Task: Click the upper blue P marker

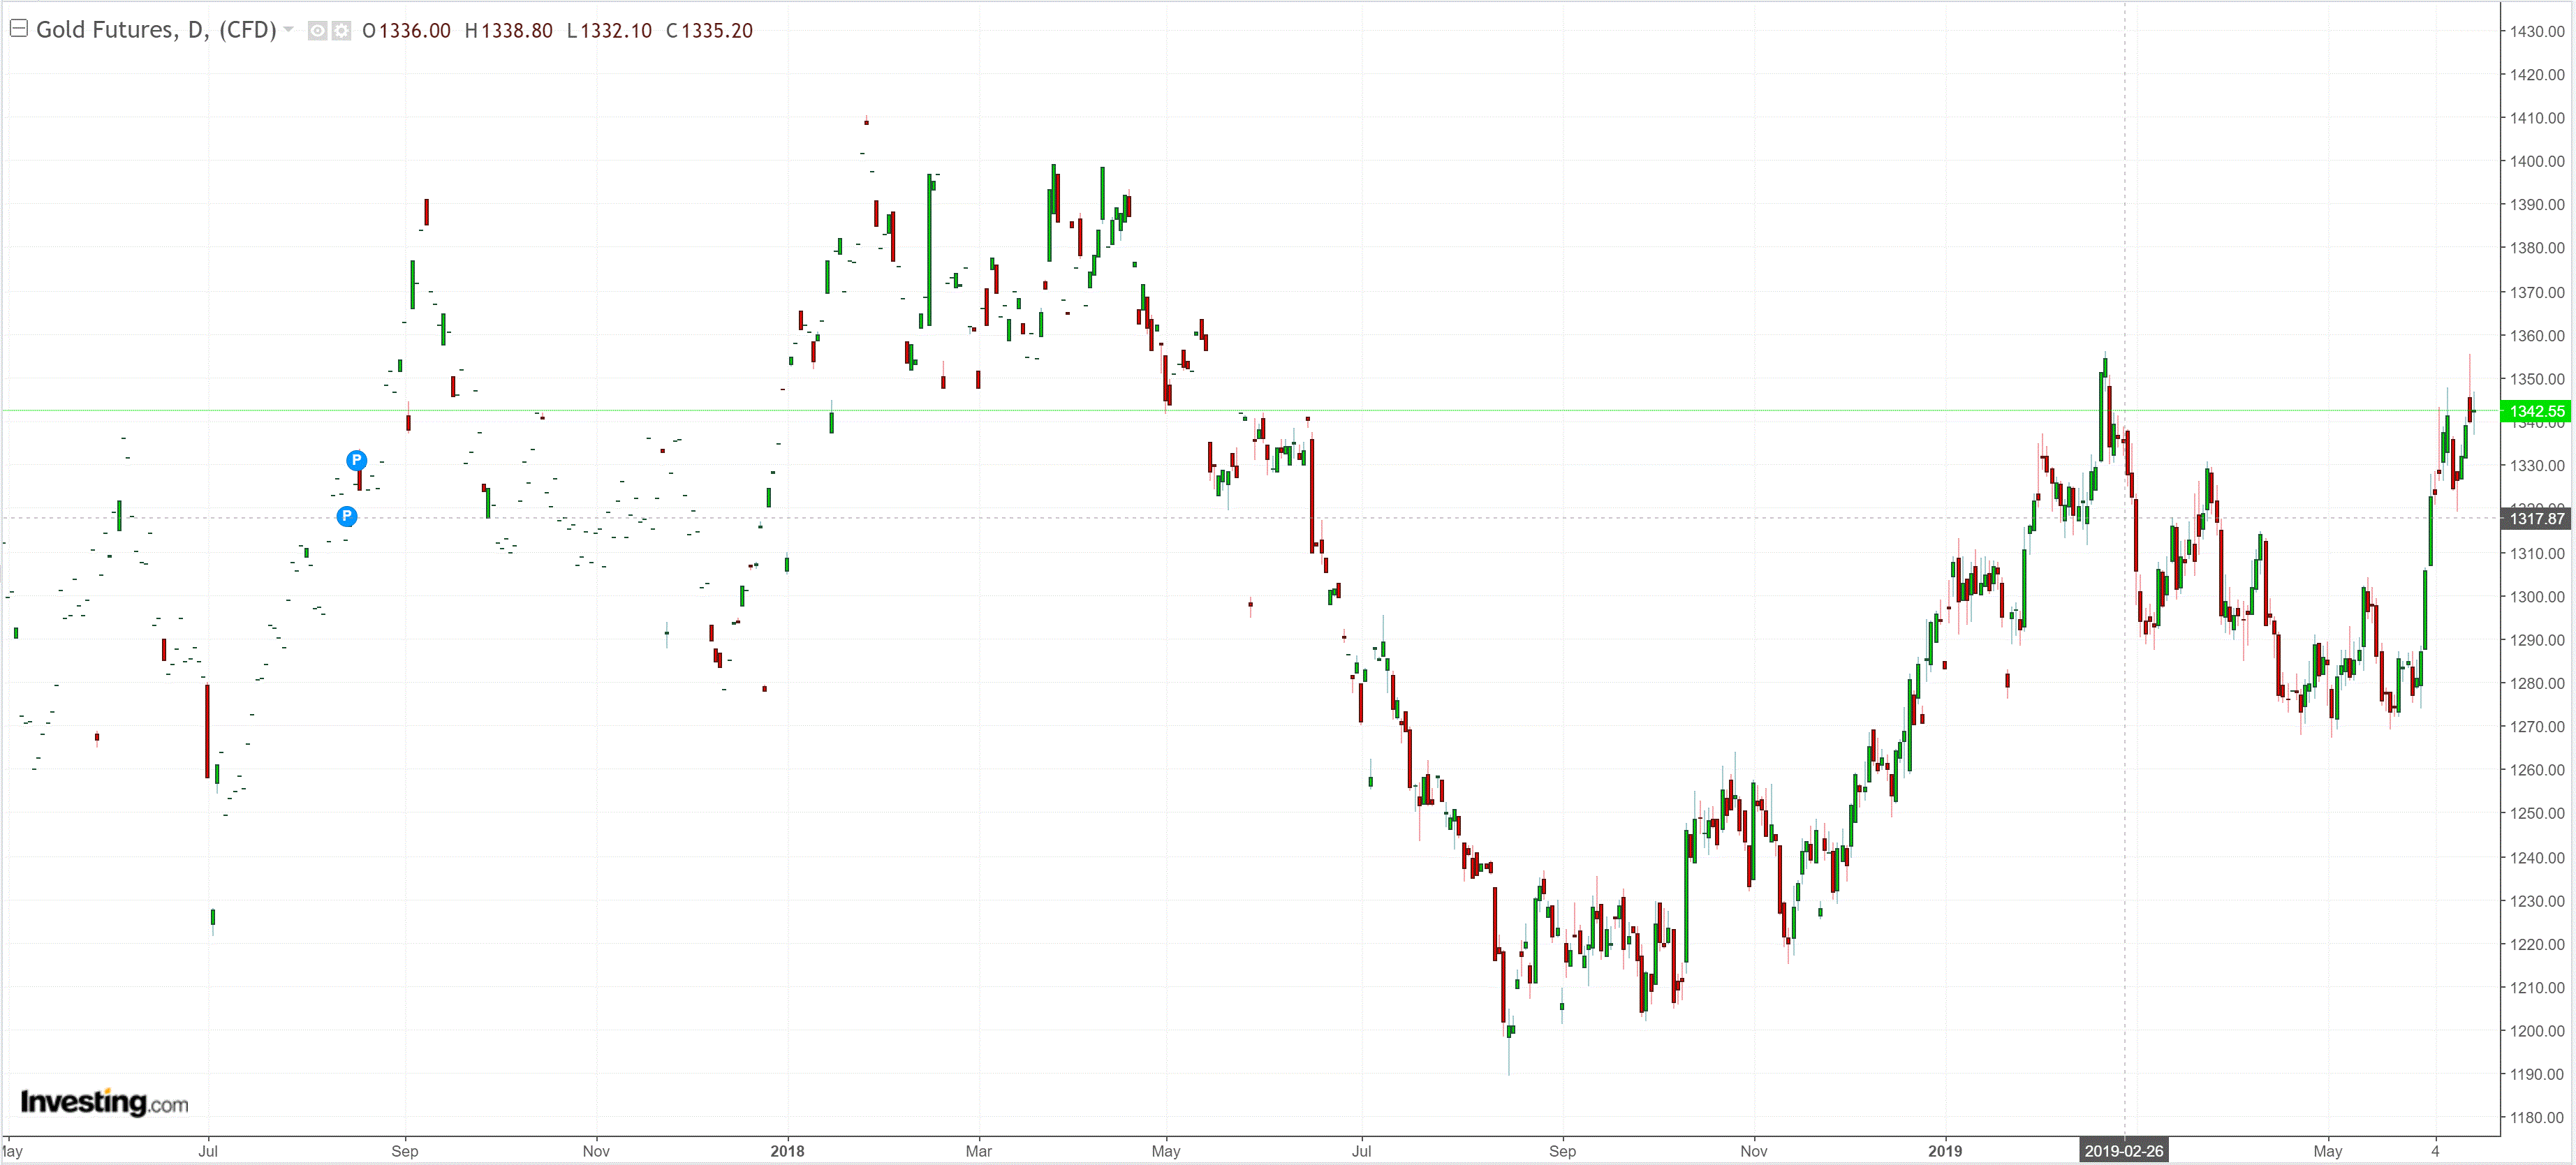Action: pyautogui.click(x=356, y=460)
